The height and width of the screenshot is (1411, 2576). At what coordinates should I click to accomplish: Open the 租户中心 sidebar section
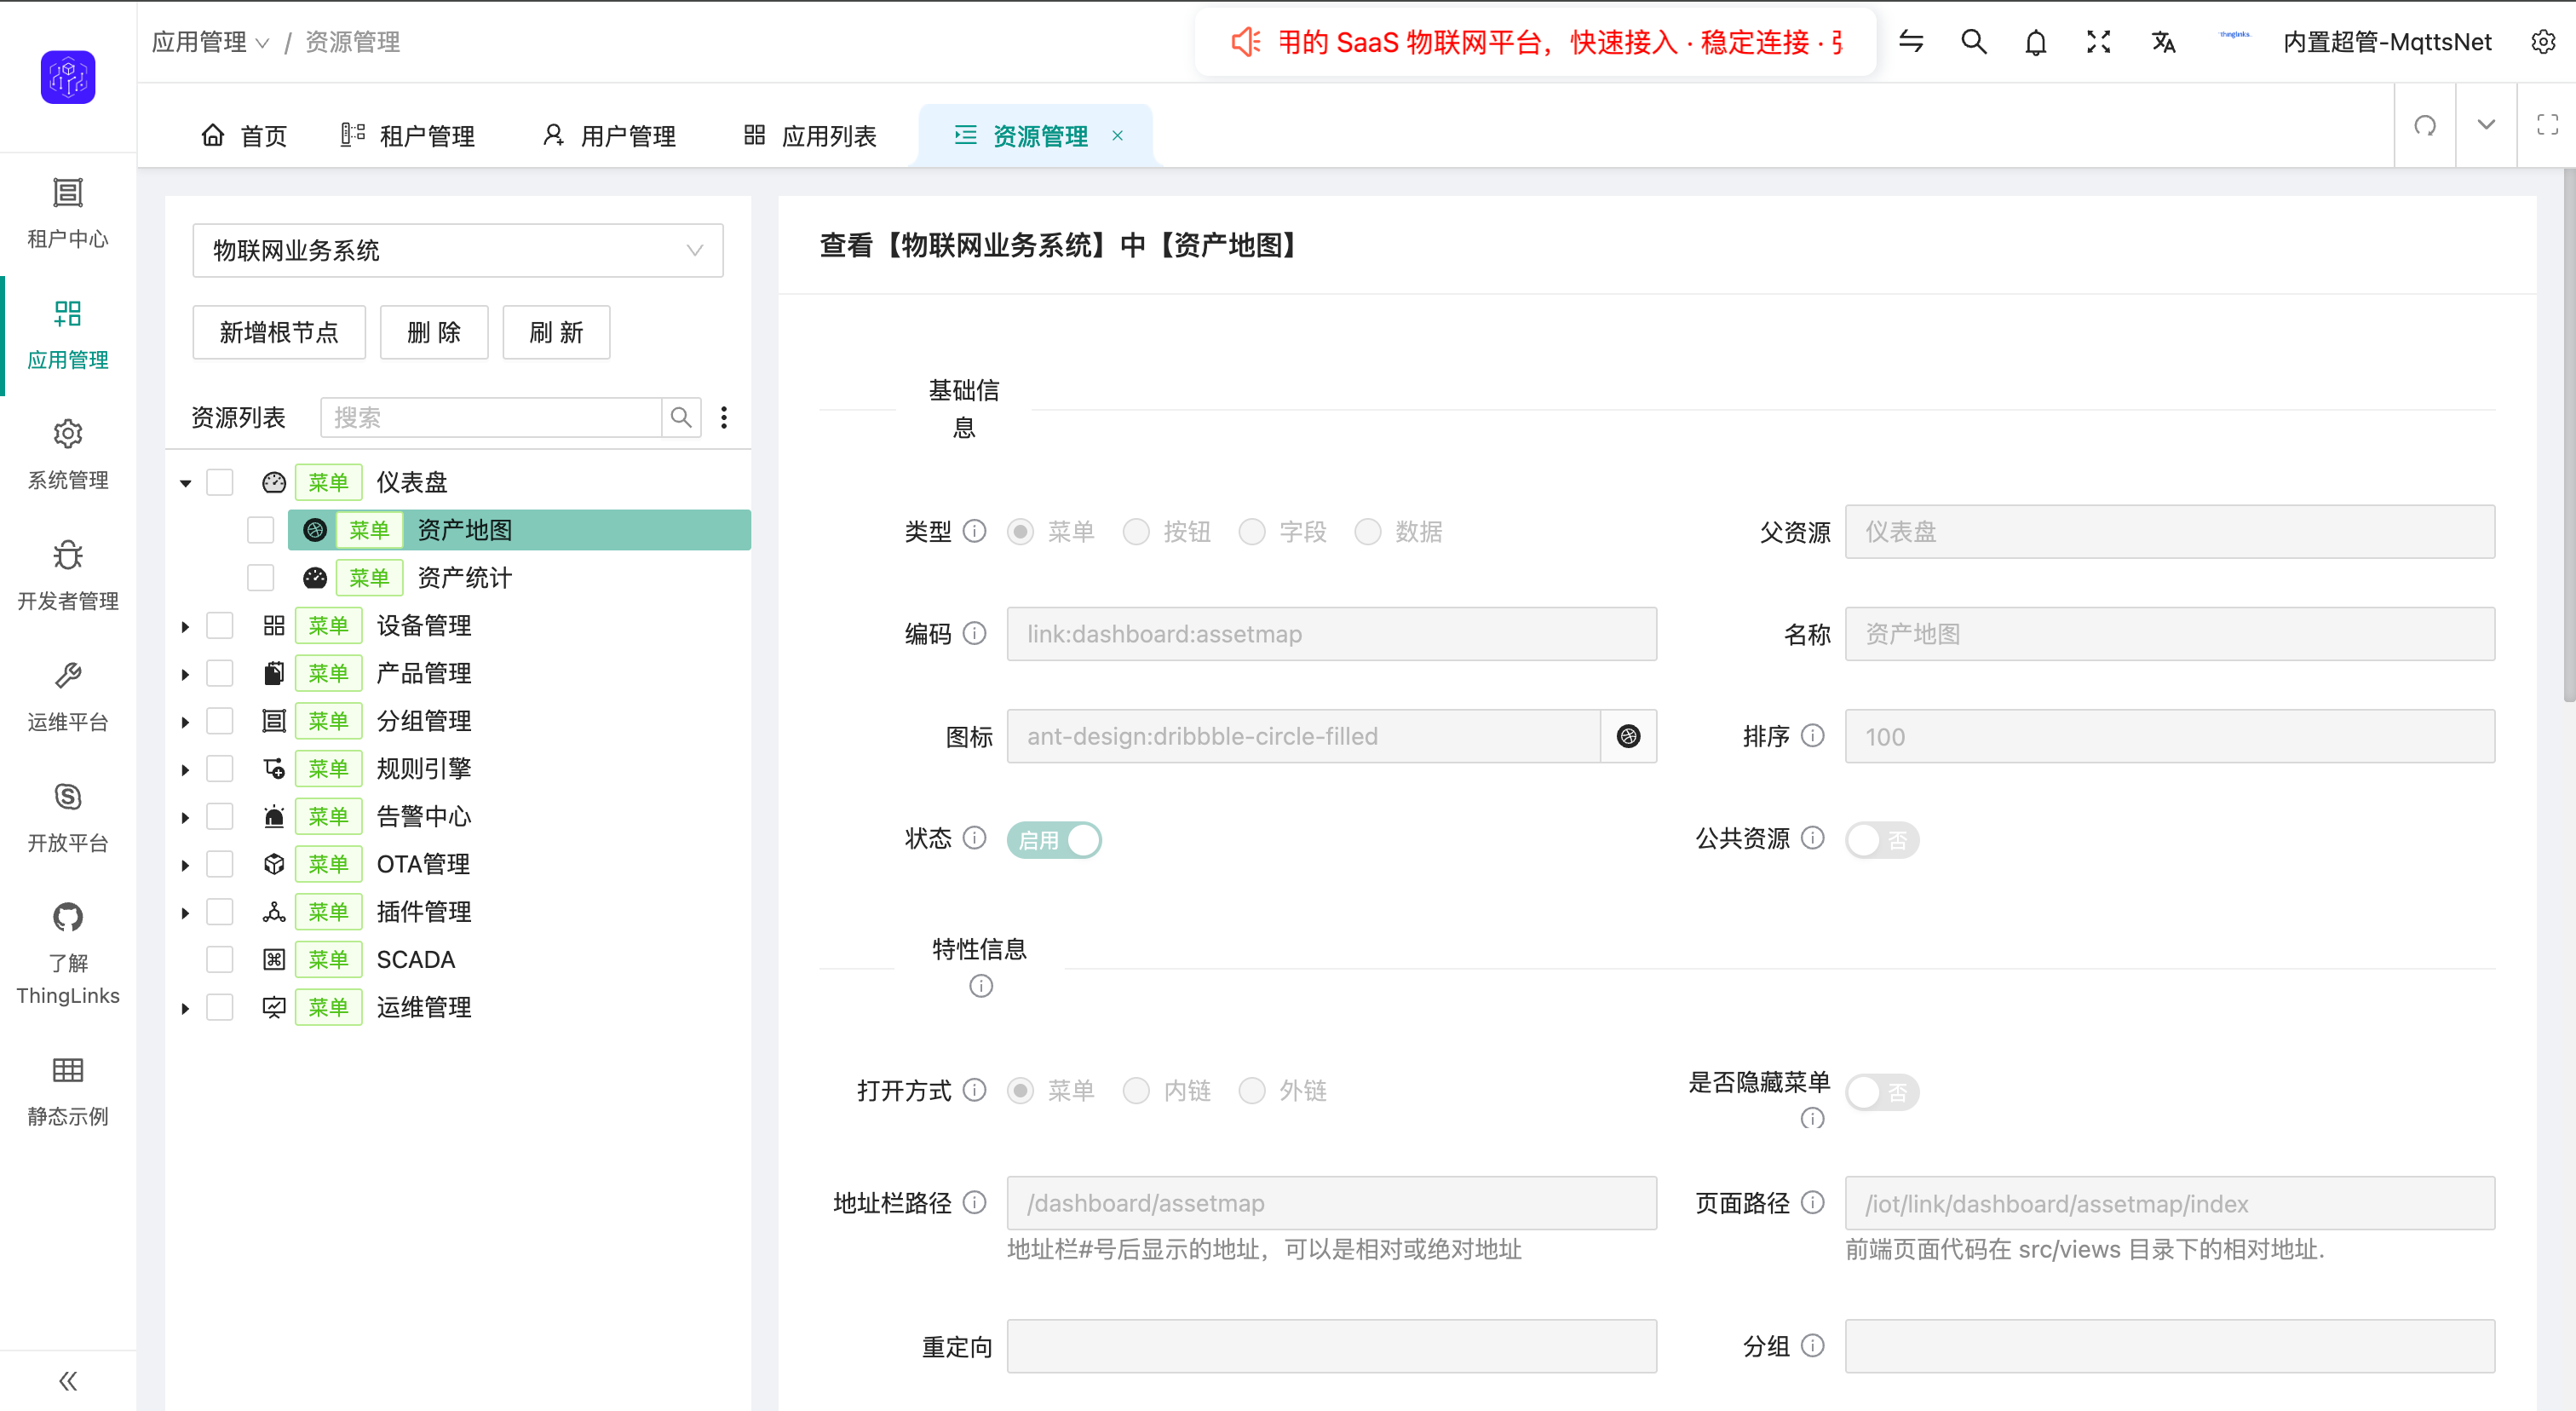point(68,212)
